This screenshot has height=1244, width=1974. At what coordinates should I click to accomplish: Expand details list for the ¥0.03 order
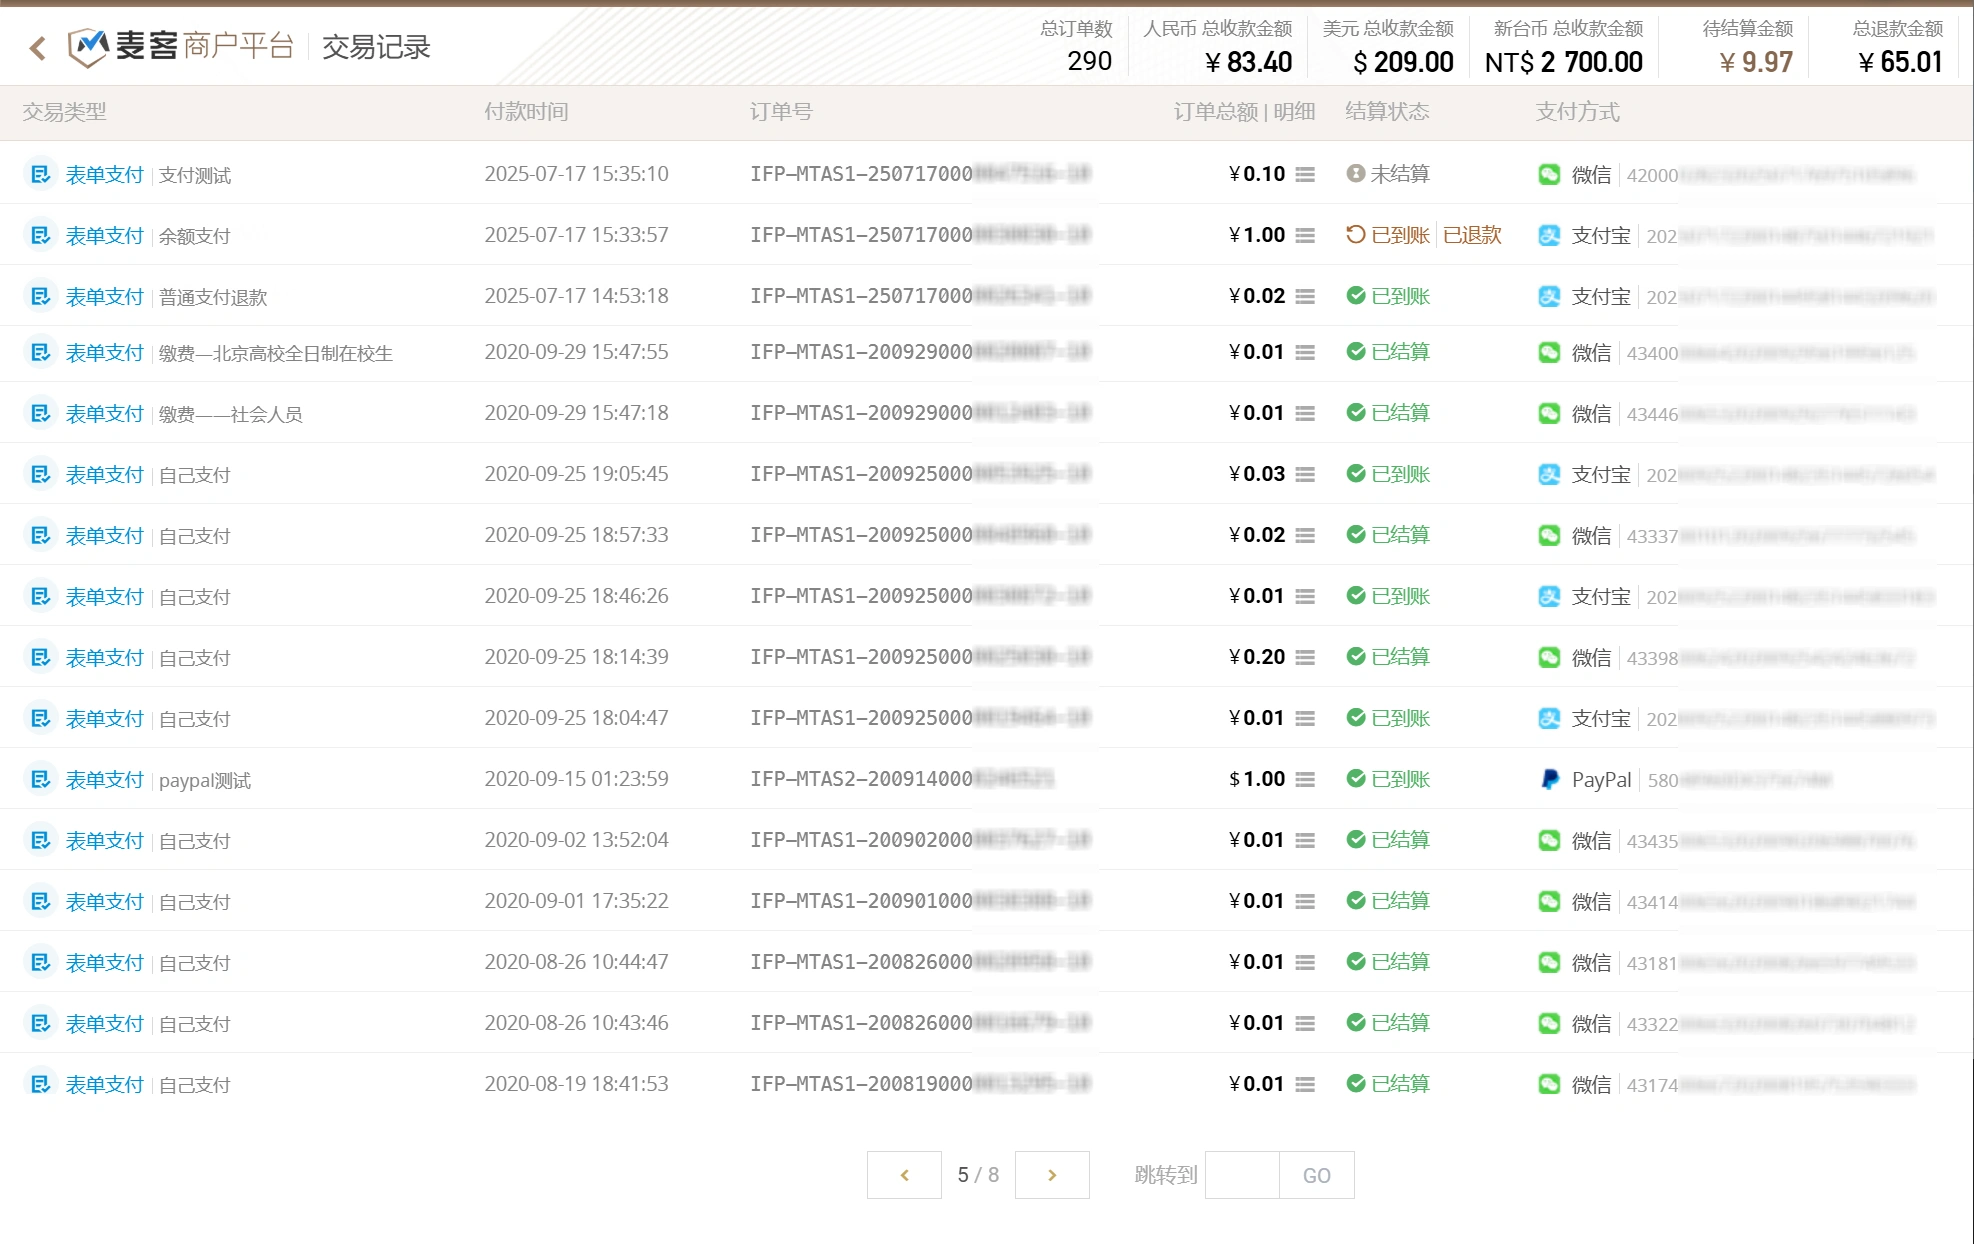1305,475
